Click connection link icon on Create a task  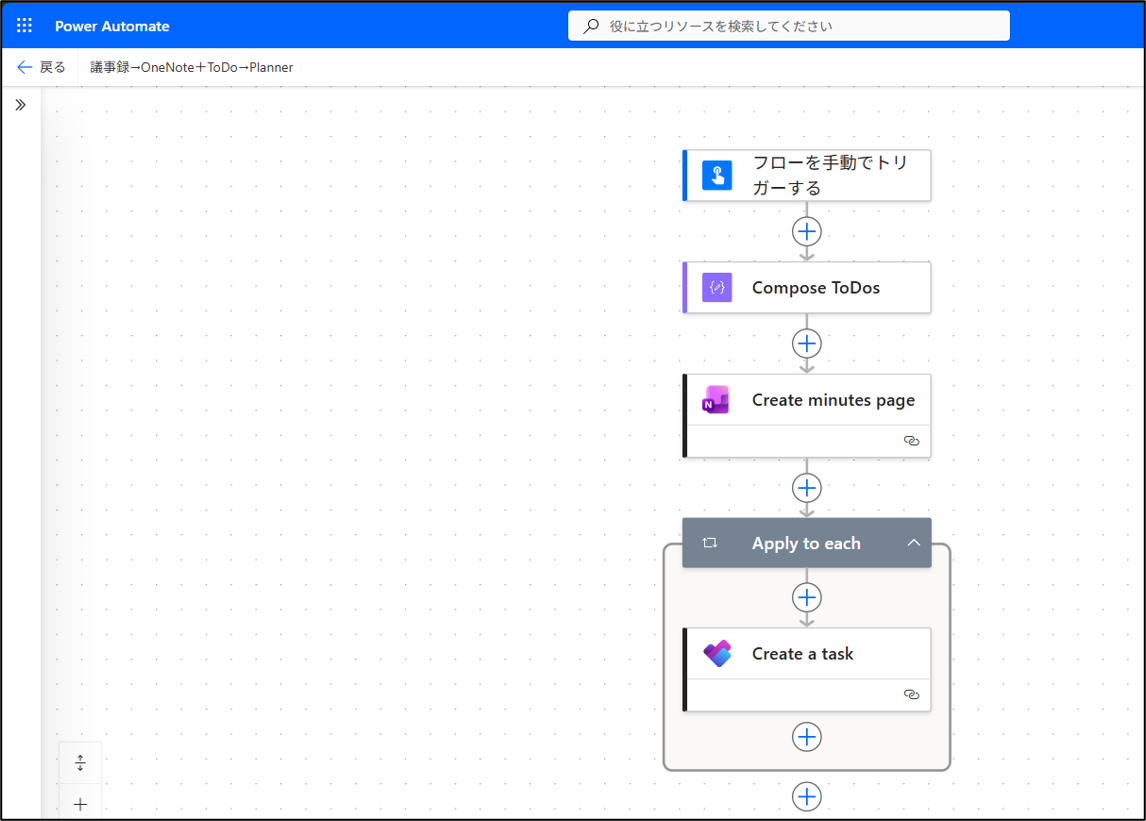click(x=911, y=695)
